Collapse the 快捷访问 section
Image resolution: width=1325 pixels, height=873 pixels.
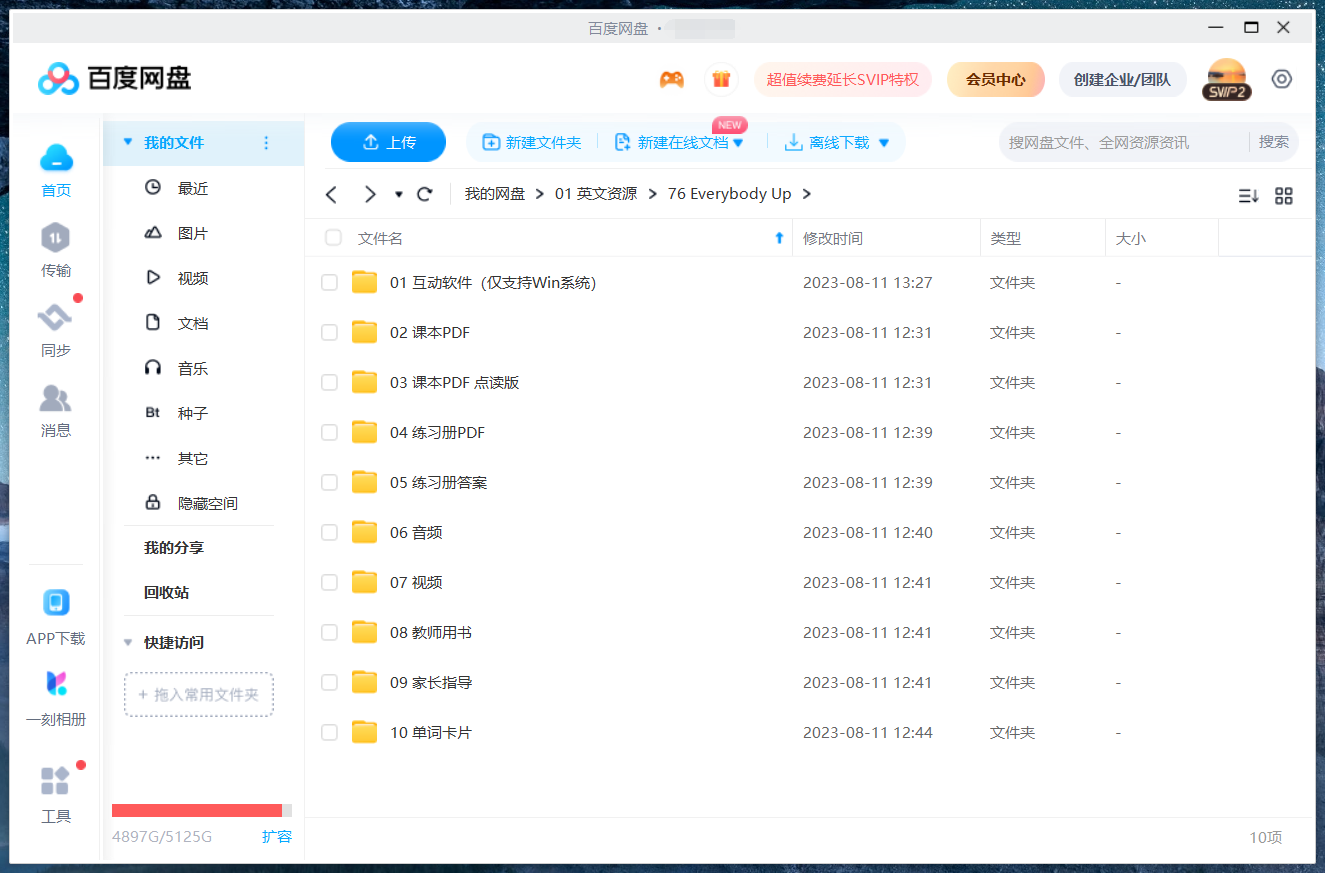pos(129,643)
